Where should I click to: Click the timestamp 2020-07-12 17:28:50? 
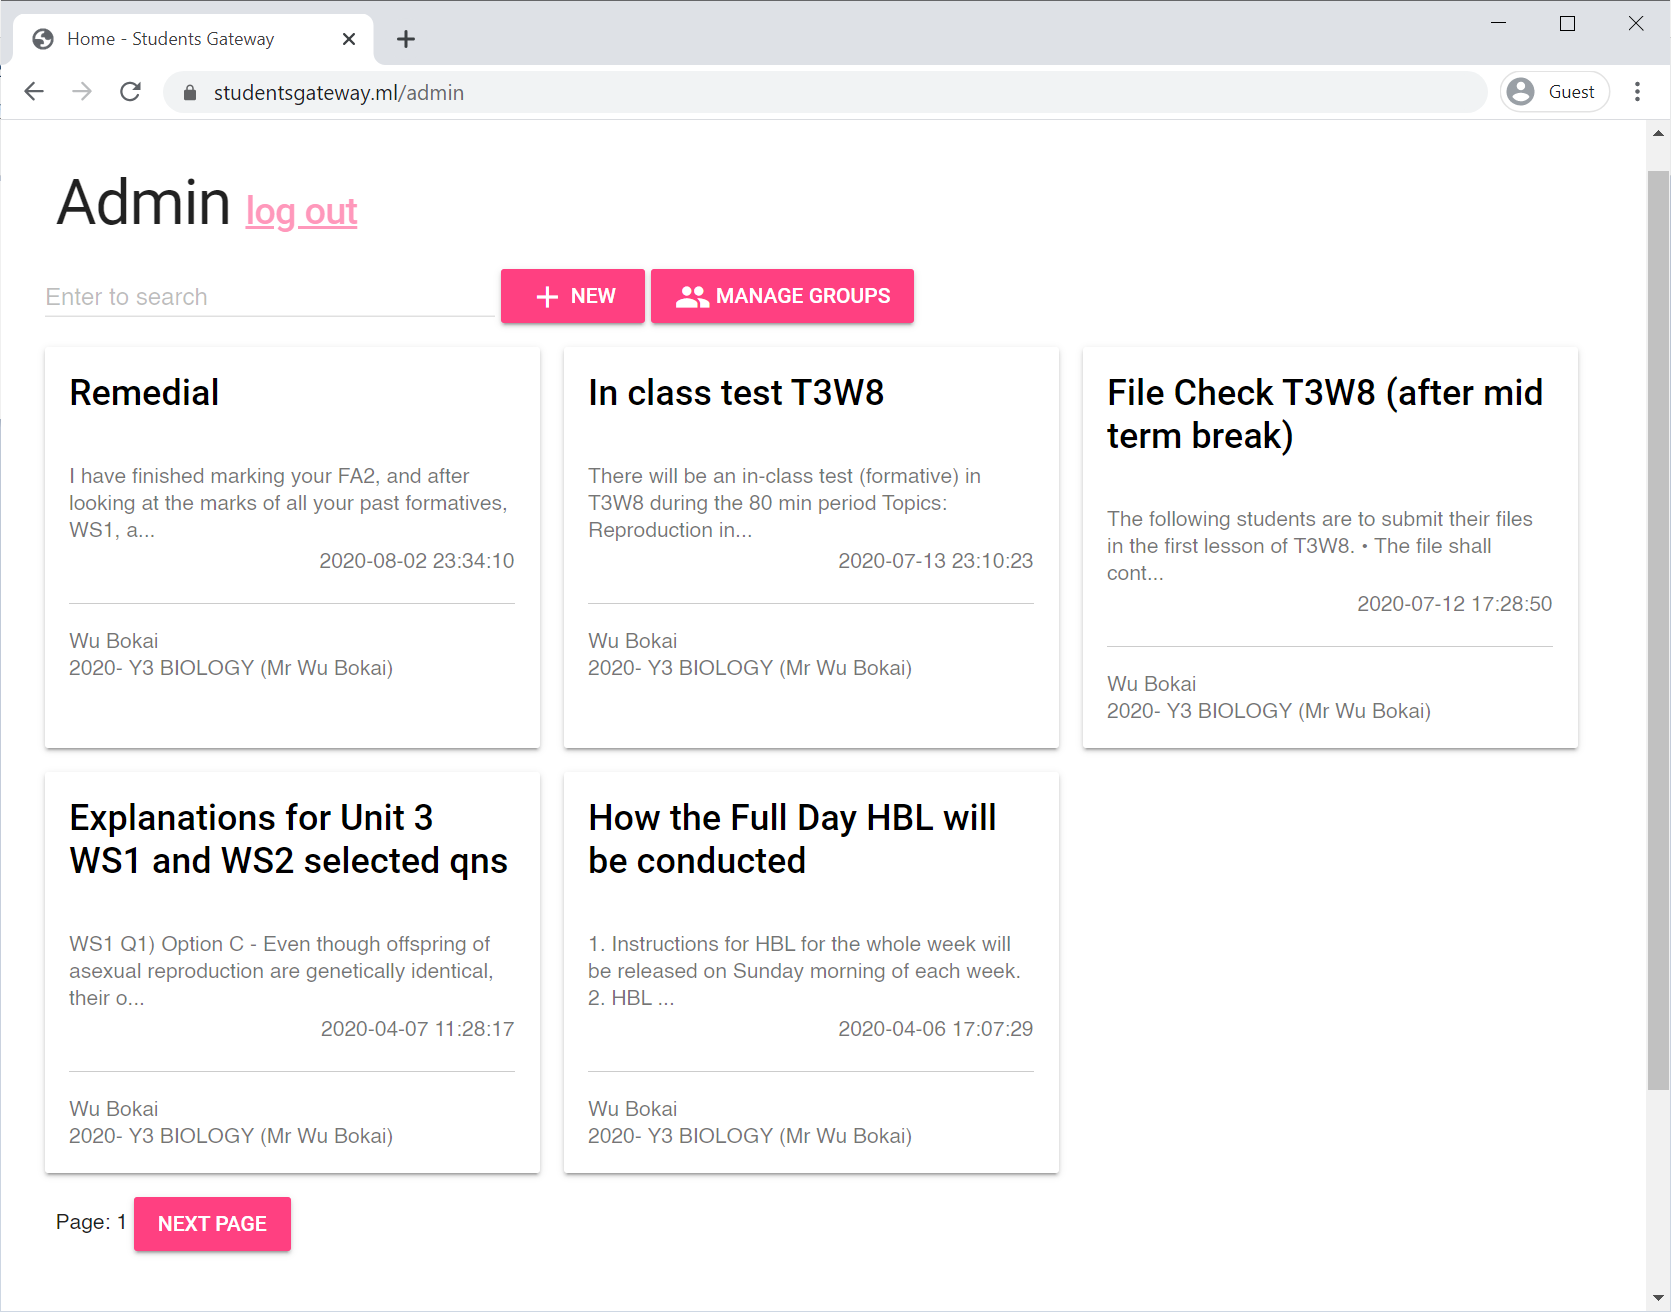point(1455,604)
